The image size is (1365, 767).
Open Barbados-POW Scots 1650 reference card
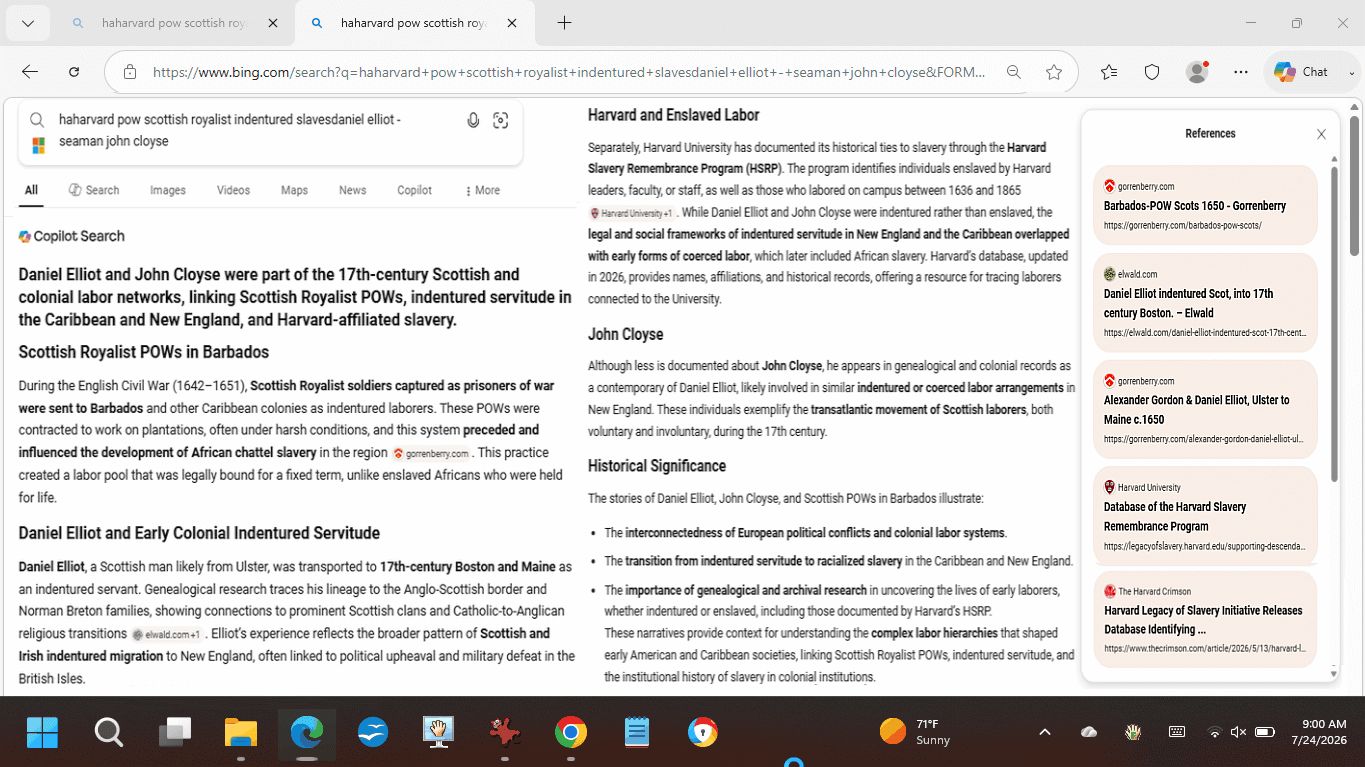coord(1205,205)
